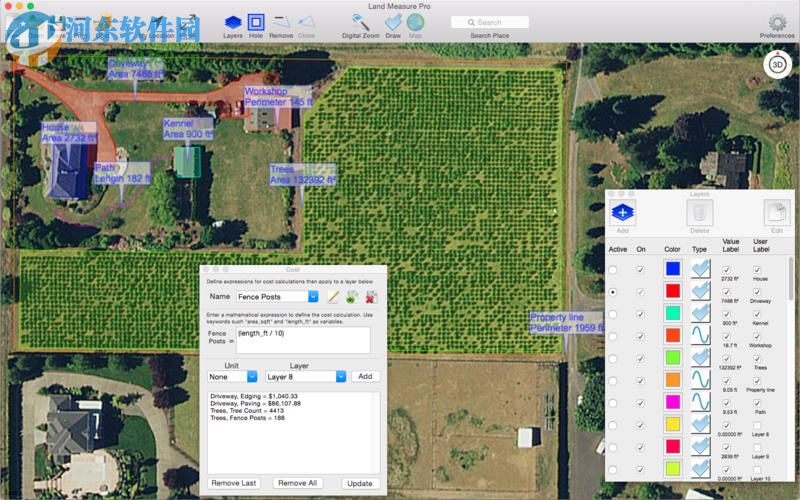Click the blue color swatch of House layer
Image resolution: width=800 pixels, height=500 pixels.
[673, 268]
